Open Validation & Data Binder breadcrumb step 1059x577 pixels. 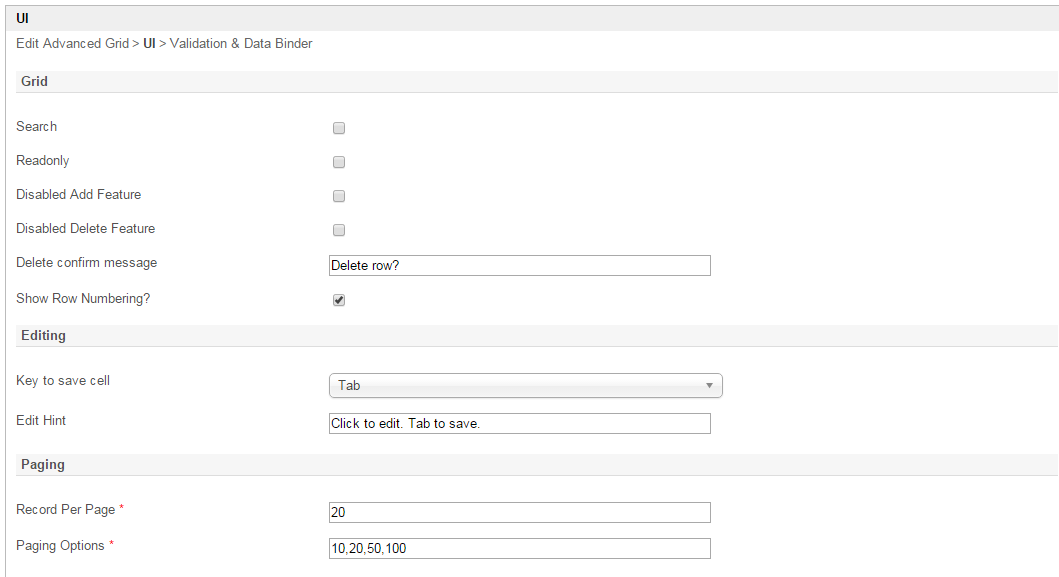pyautogui.click(x=241, y=44)
